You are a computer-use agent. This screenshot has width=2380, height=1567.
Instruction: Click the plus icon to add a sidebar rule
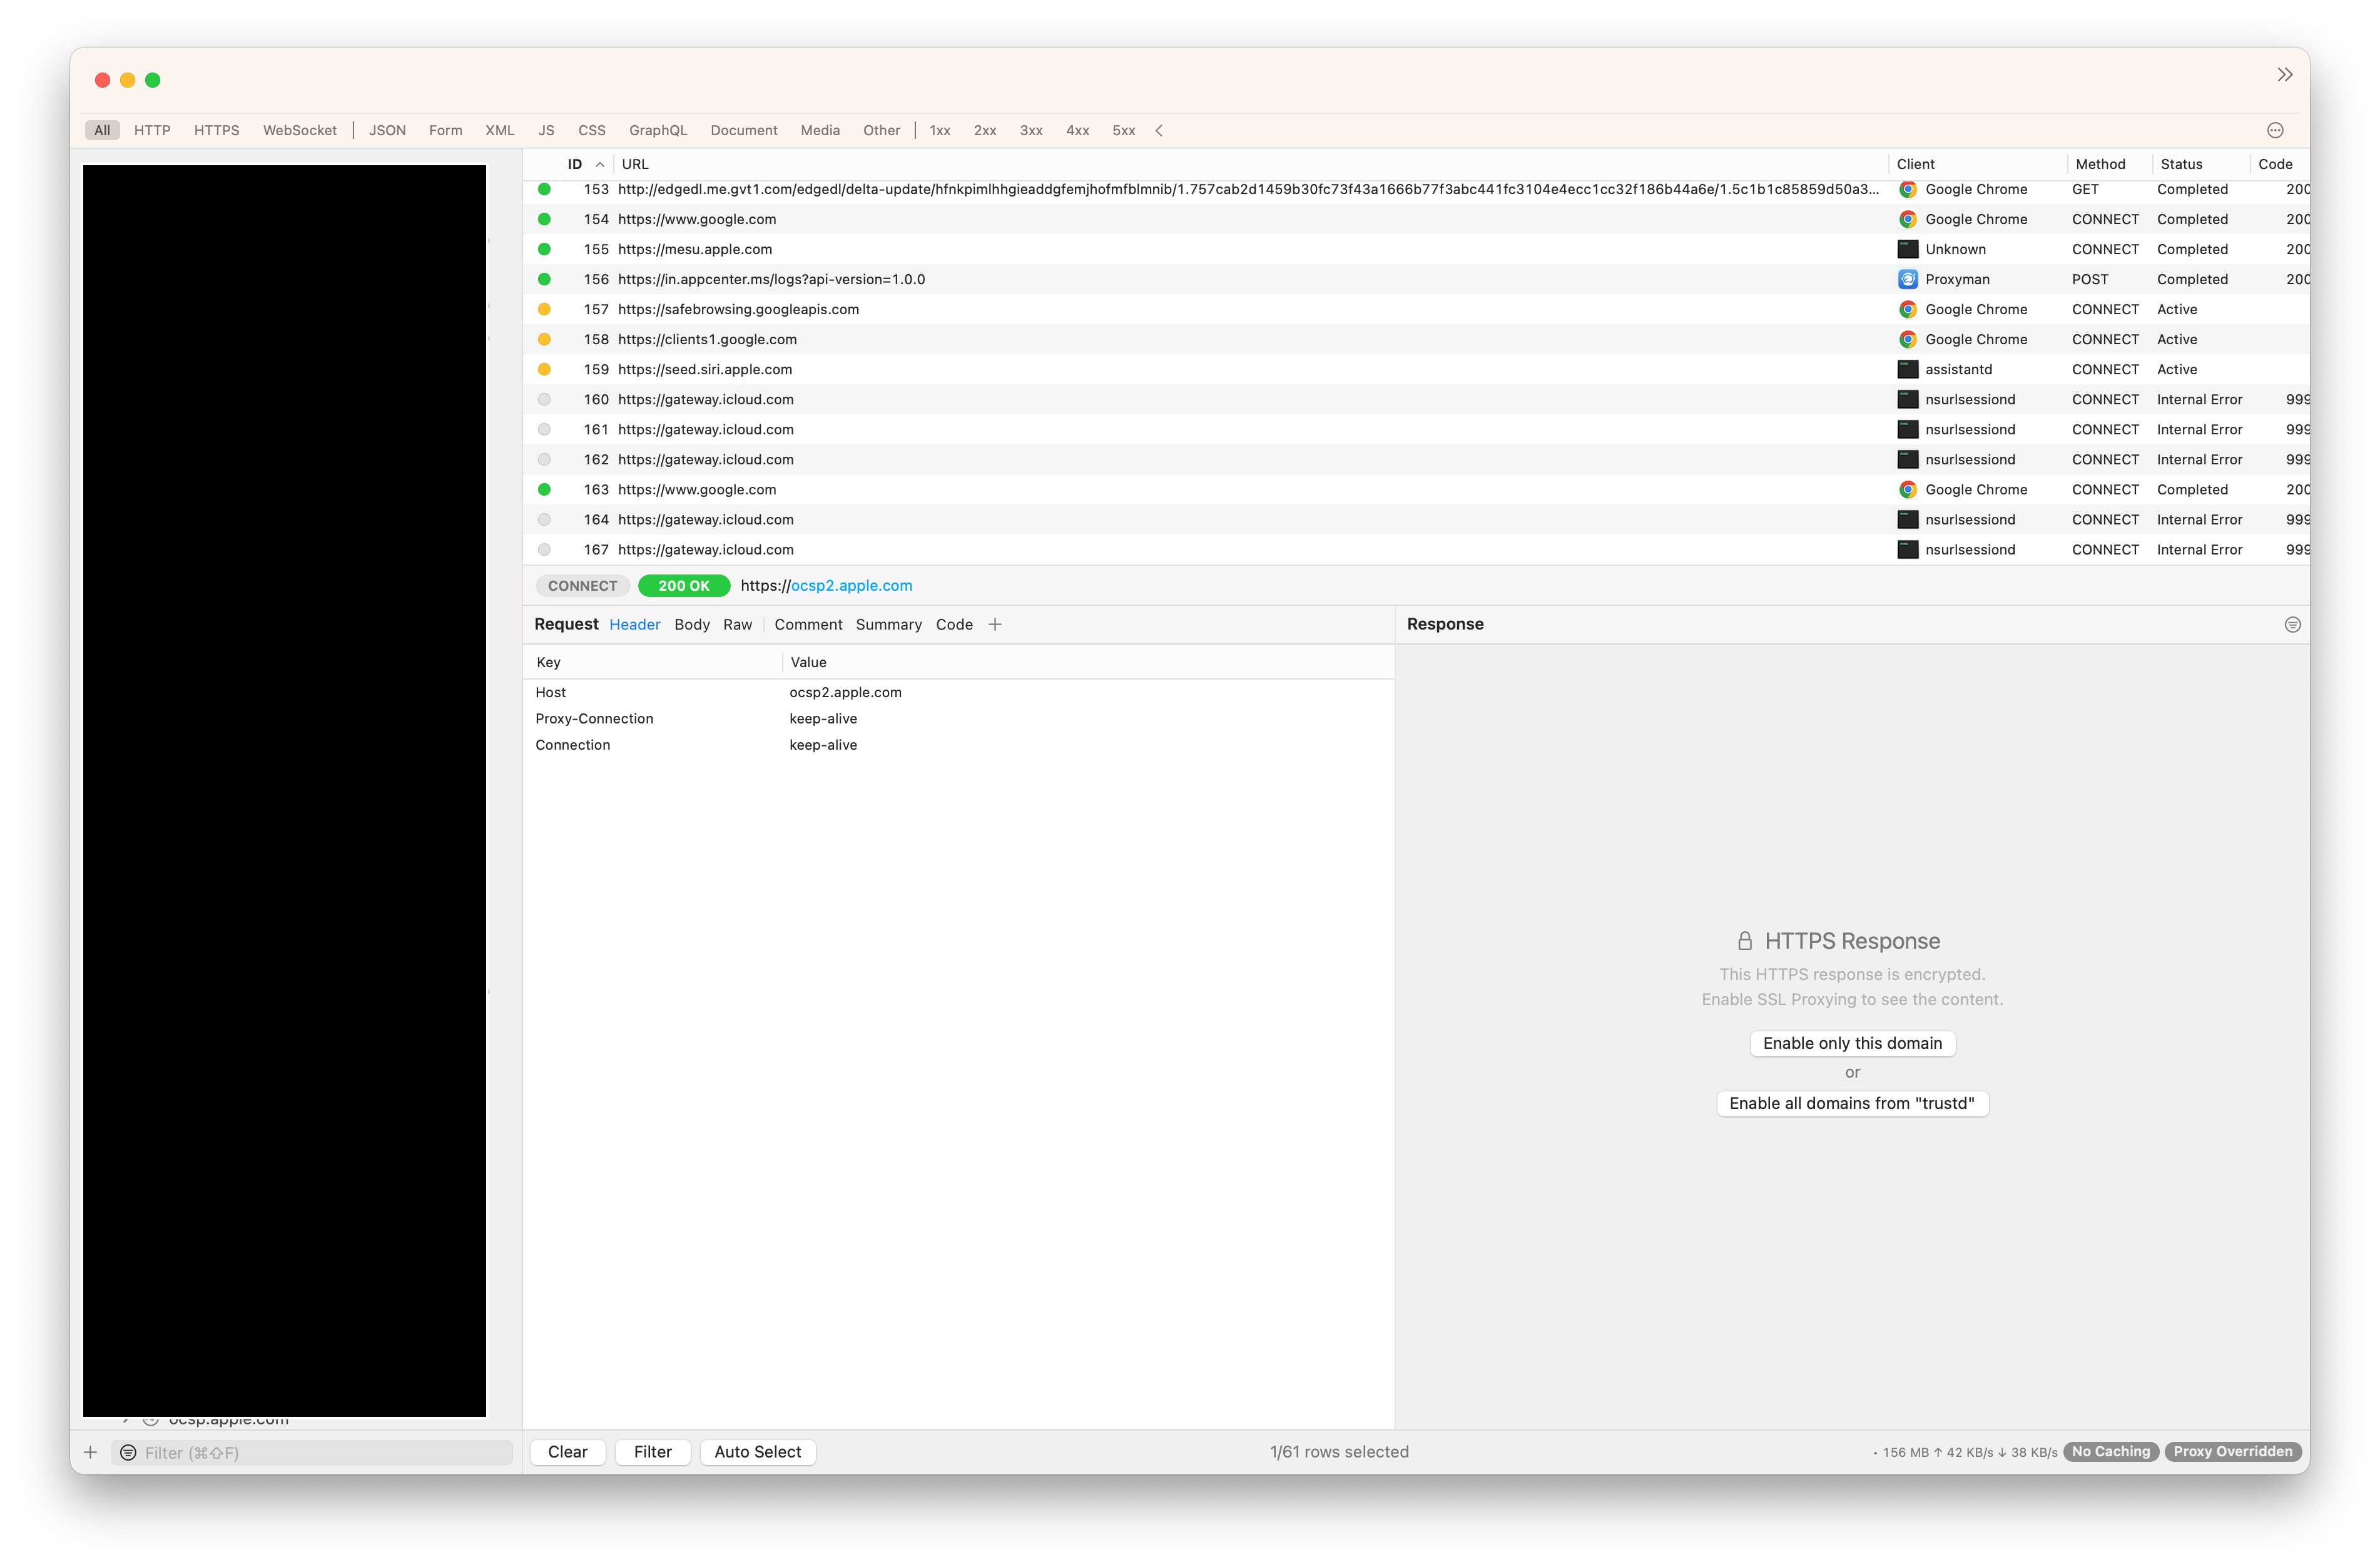point(91,1452)
